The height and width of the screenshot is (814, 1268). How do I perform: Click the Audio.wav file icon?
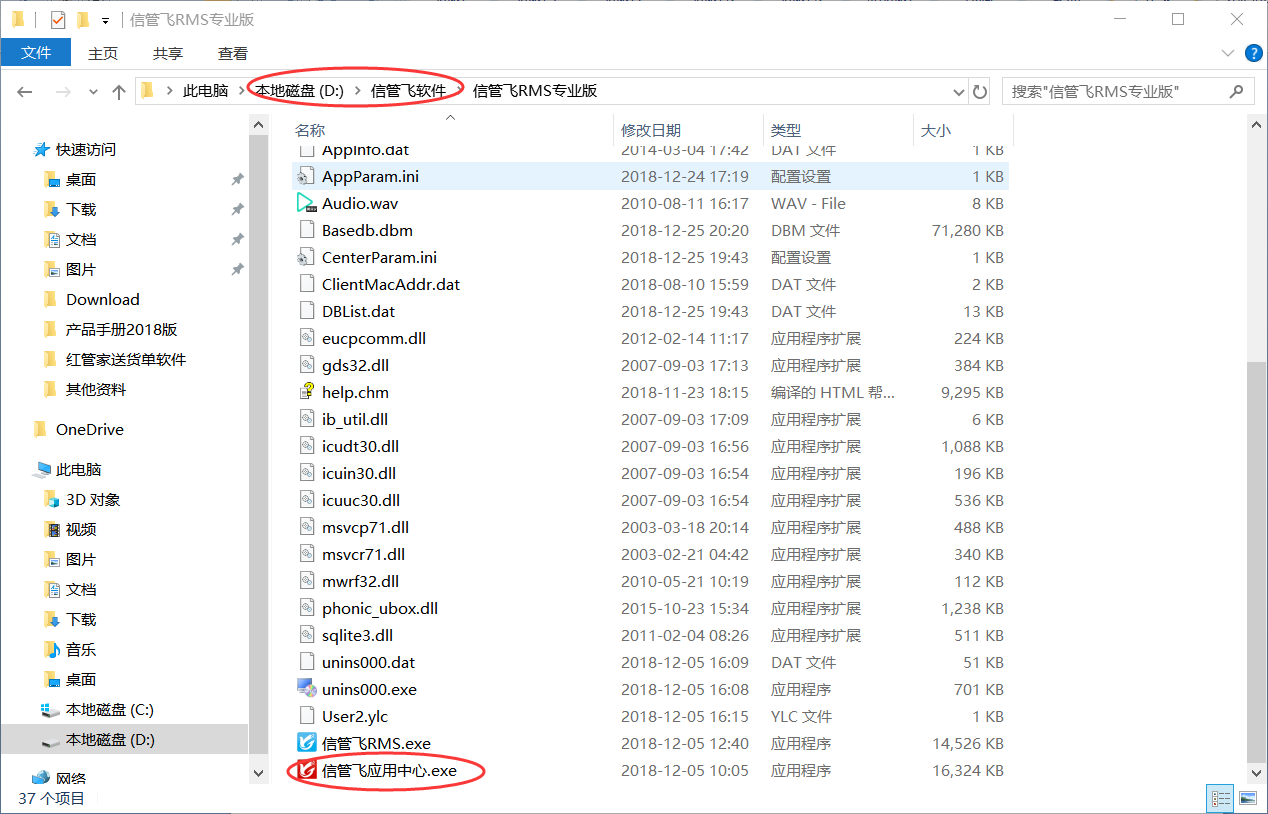pos(306,203)
